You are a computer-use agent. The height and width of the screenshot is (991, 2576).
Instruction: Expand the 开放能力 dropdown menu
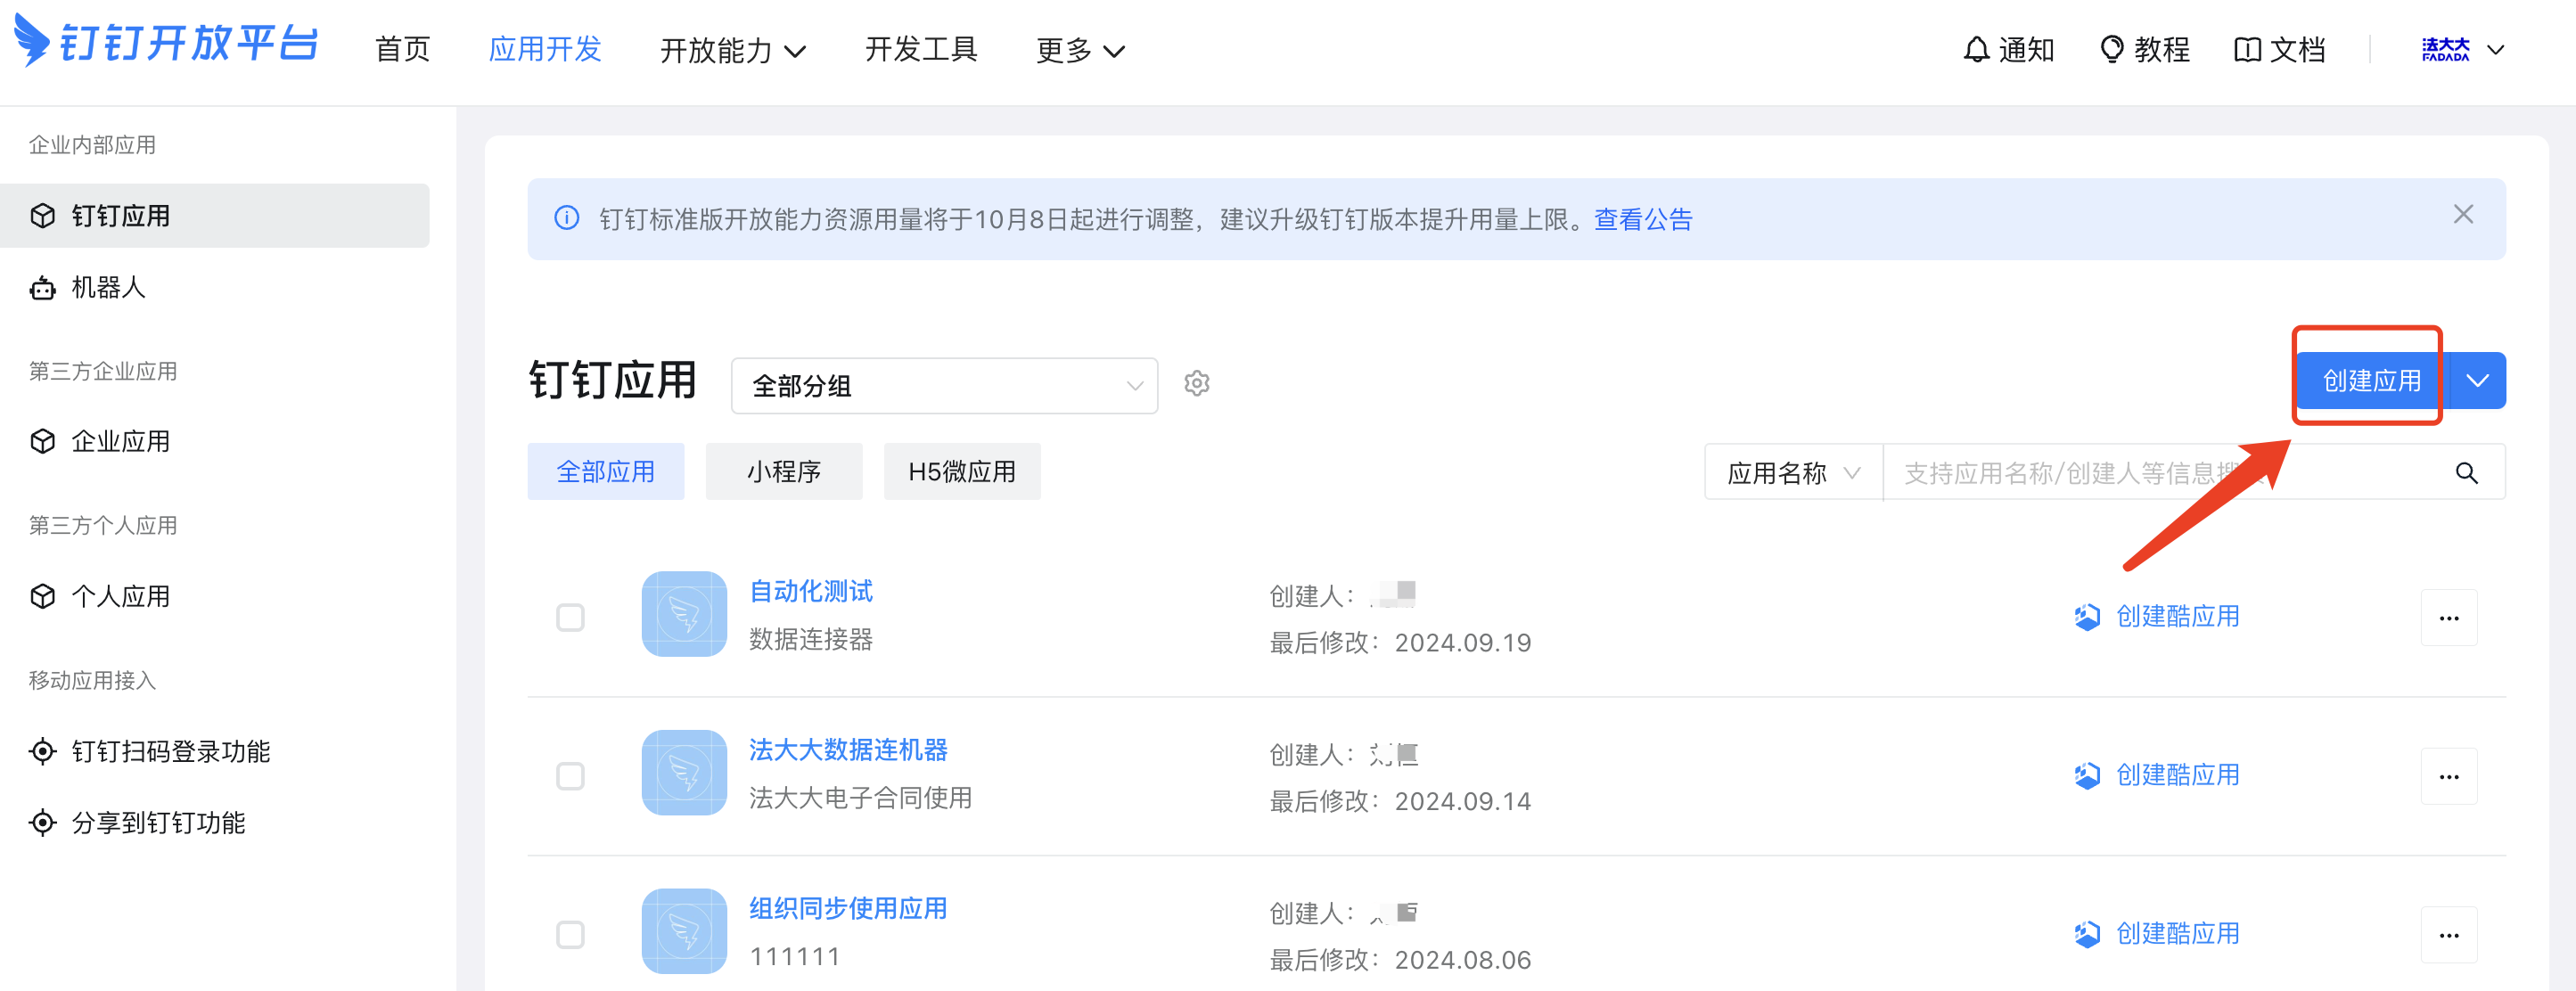pyautogui.click(x=733, y=50)
